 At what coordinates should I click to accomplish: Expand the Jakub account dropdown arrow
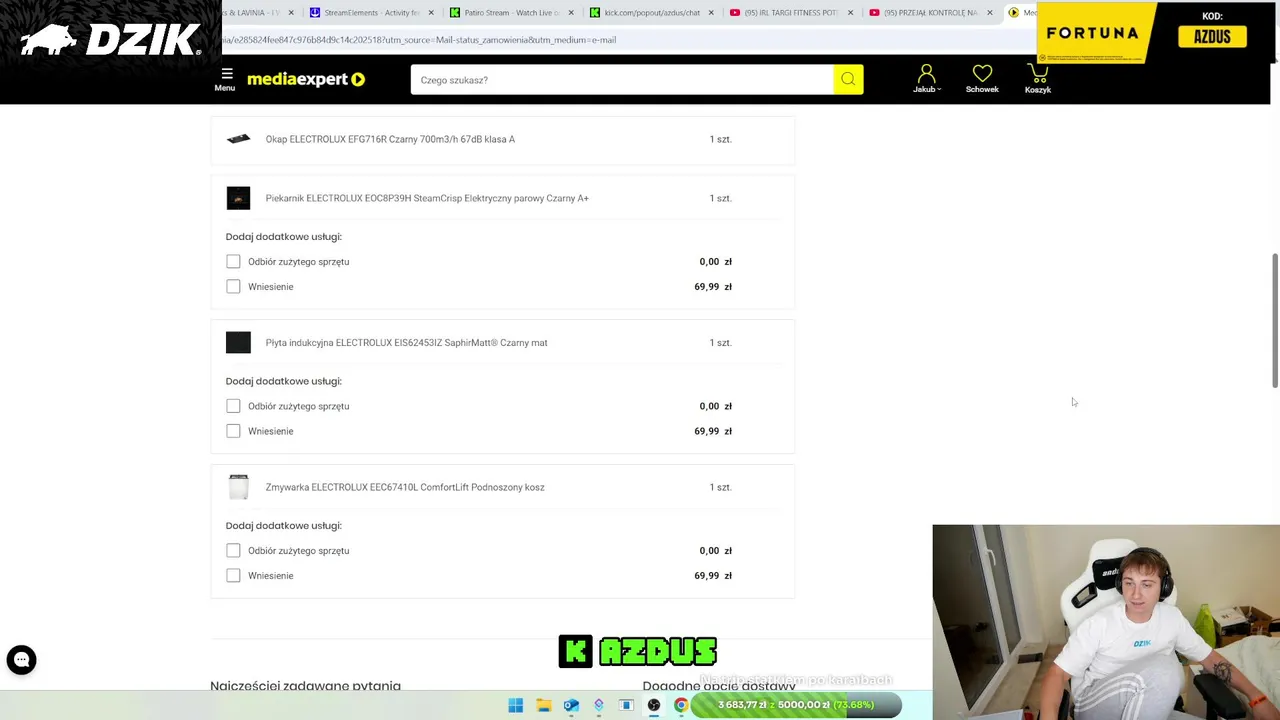pyautogui.click(x=939, y=90)
